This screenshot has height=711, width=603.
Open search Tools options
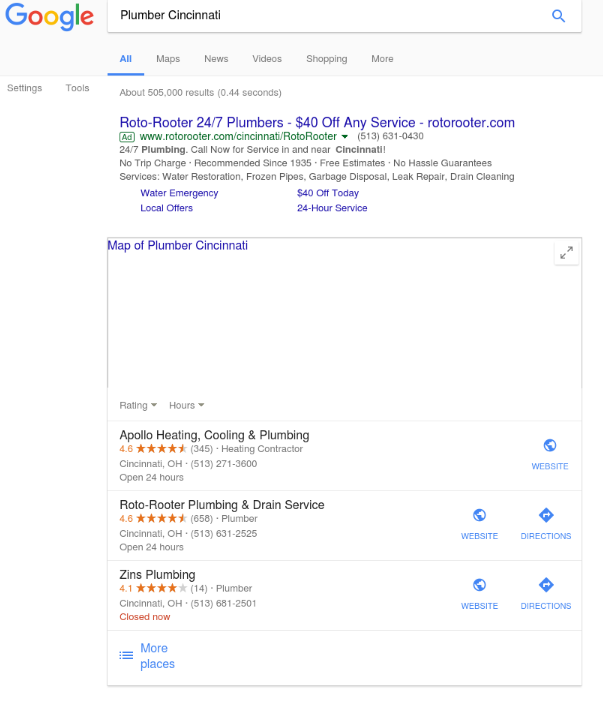77,88
